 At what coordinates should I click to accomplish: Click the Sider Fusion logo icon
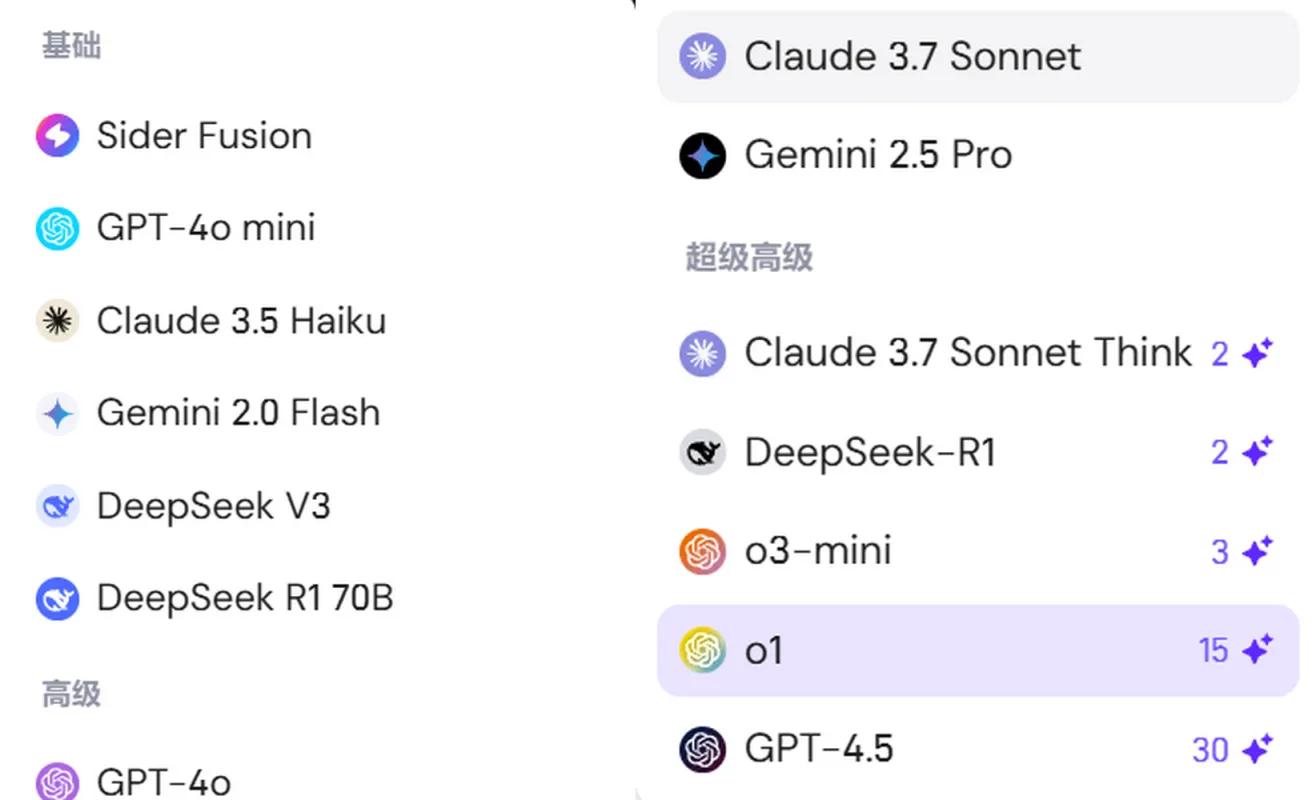point(57,136)
